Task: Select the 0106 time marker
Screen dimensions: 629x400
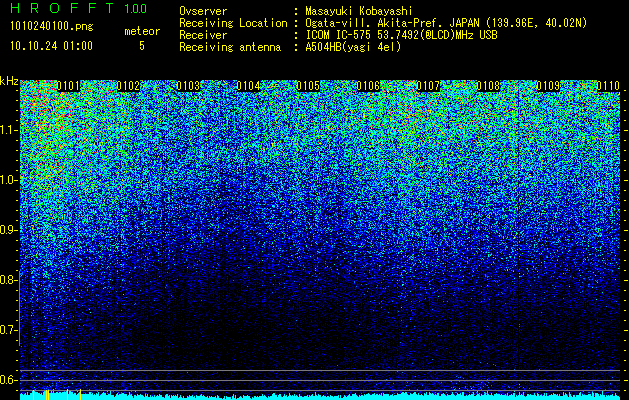Action: 368,86
